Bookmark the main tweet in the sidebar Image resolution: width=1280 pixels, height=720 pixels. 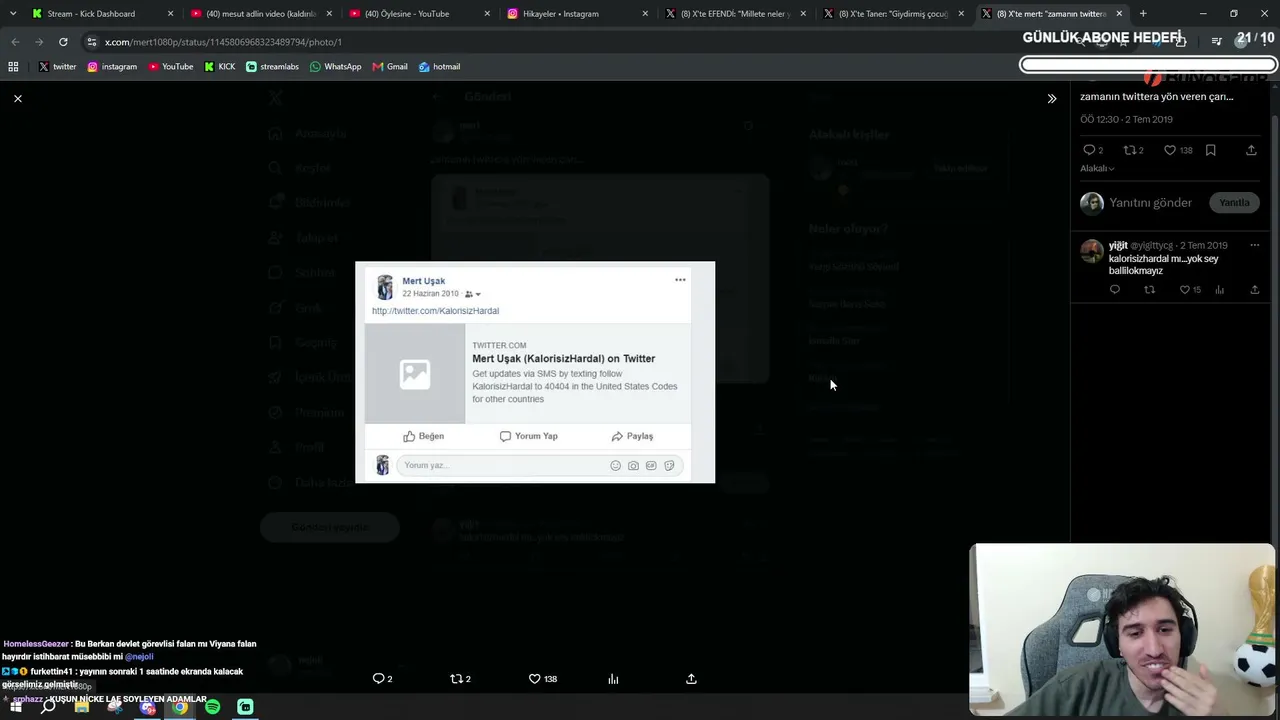point(1210,150)
